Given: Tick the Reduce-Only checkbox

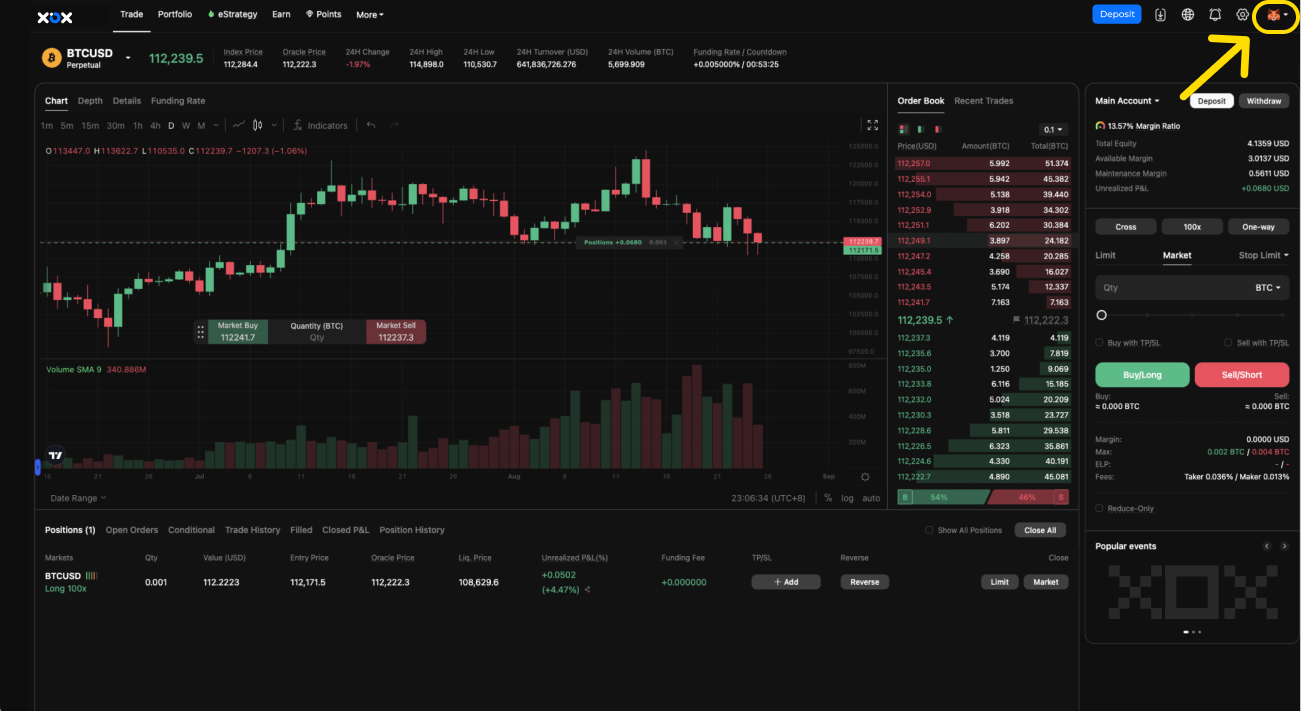Looking at the screenshot, I should click(x=1100, y=509).
